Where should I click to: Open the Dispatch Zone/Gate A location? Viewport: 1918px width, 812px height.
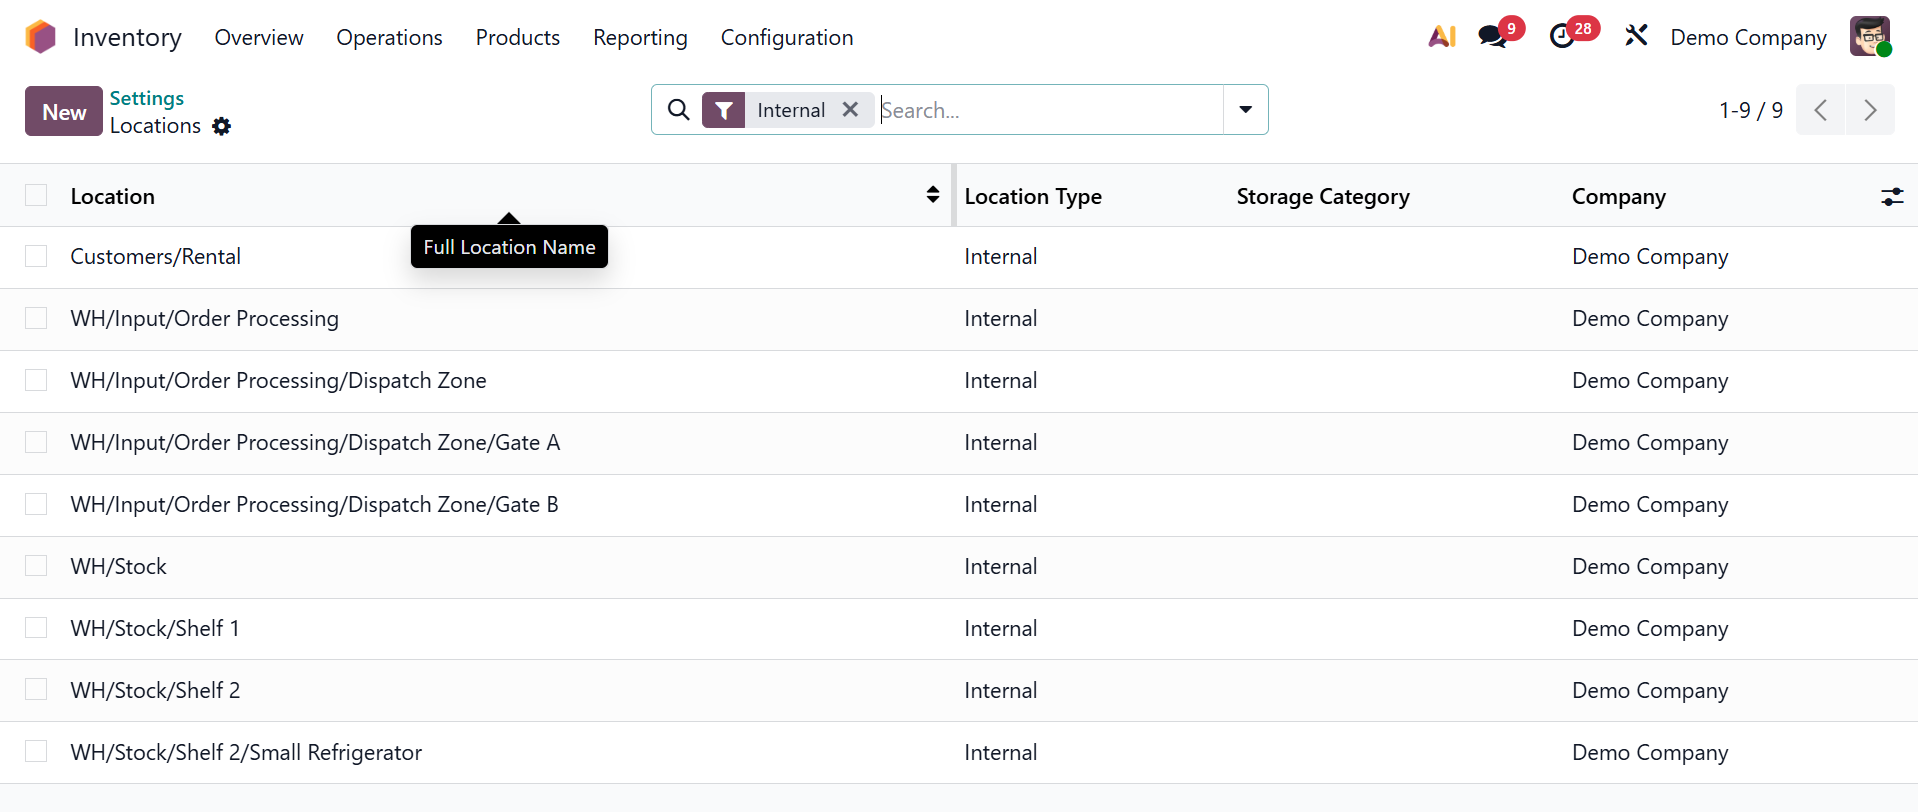[x=315, y=442]
